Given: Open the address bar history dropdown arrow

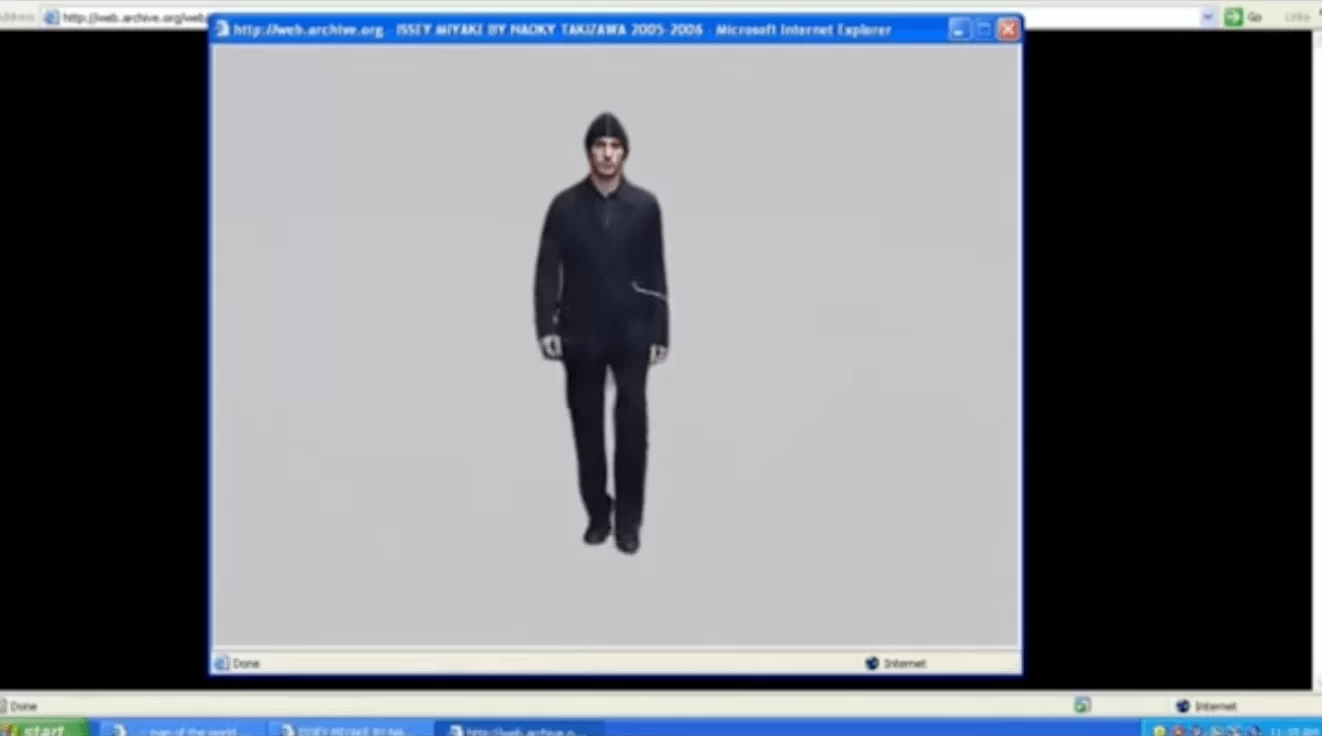Looking at the screenshot, I should [1207, 17].
